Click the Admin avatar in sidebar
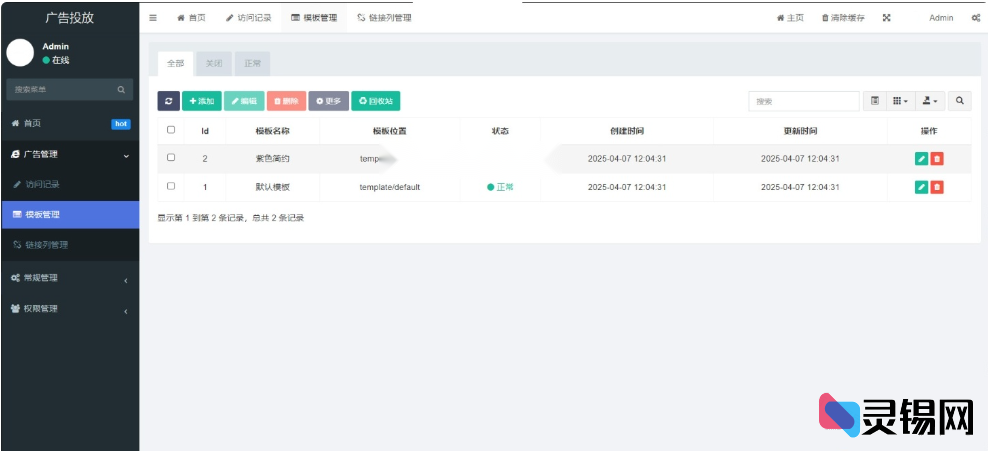Image resolution: width=988 pixels, height=451 pixels. (x=20, y=52)
